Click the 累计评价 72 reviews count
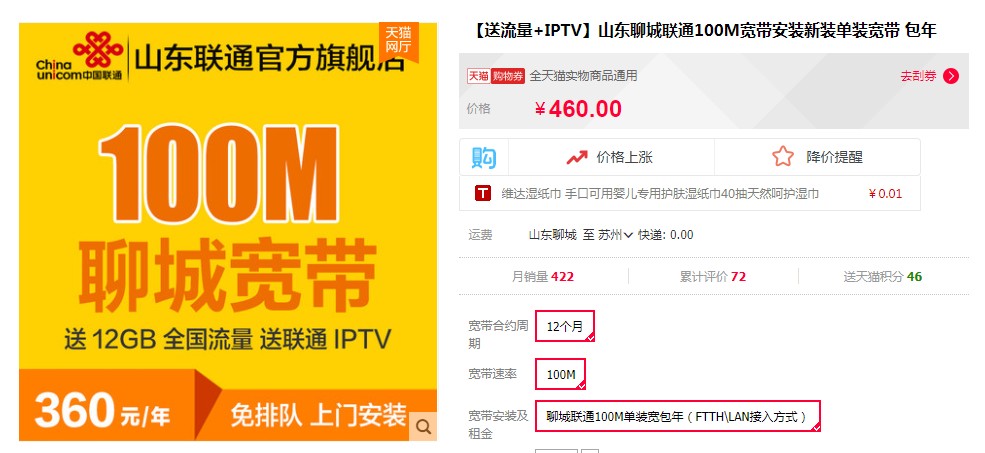Viewport: 985px width, 453px height. click(x=713, y=276)
